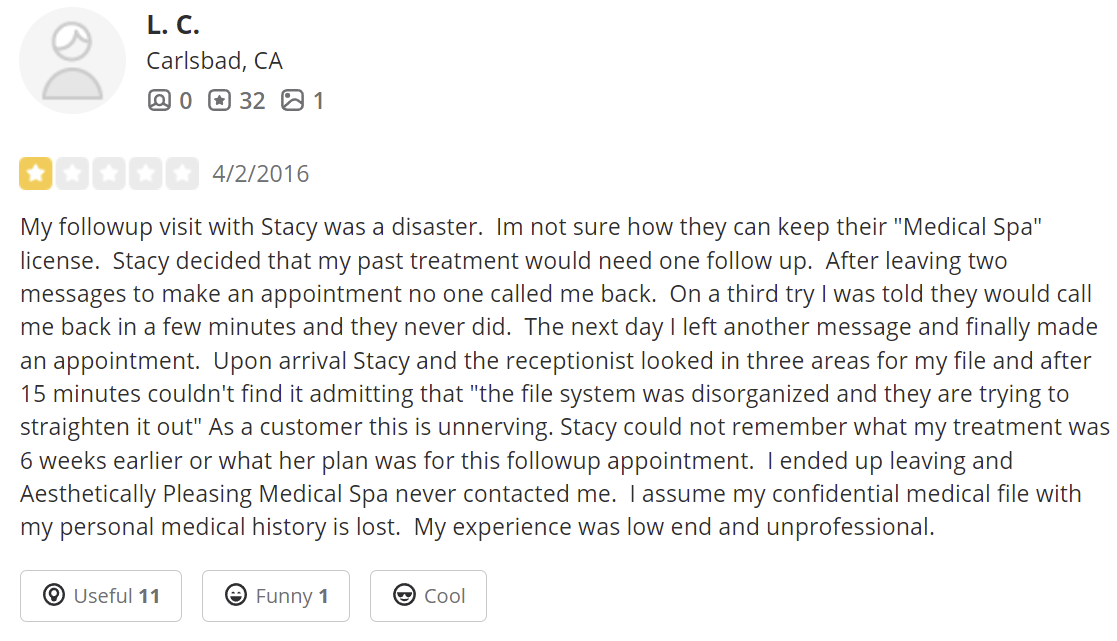Click the fourth empty rating star
This screenshot has height=641, width=1117.
click(145, 174)
